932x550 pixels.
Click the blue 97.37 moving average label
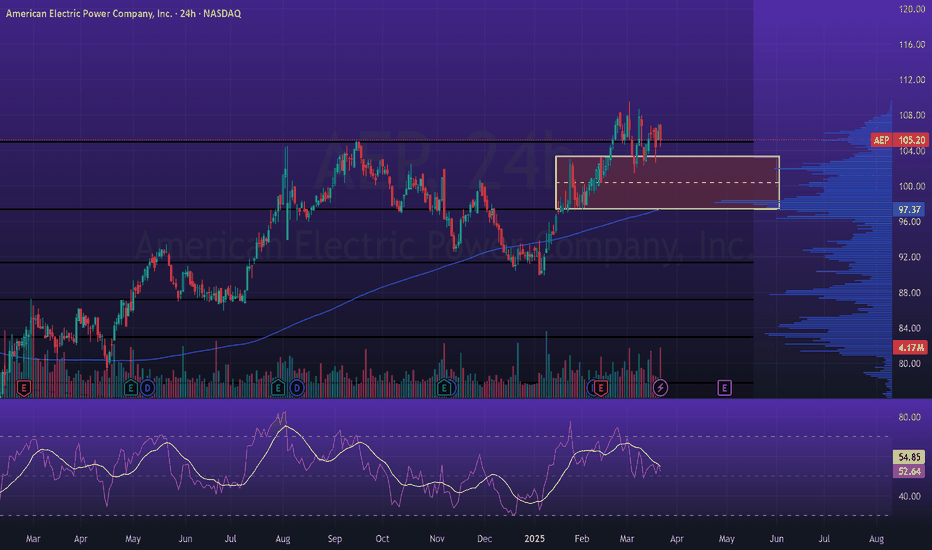coord(909,210)
